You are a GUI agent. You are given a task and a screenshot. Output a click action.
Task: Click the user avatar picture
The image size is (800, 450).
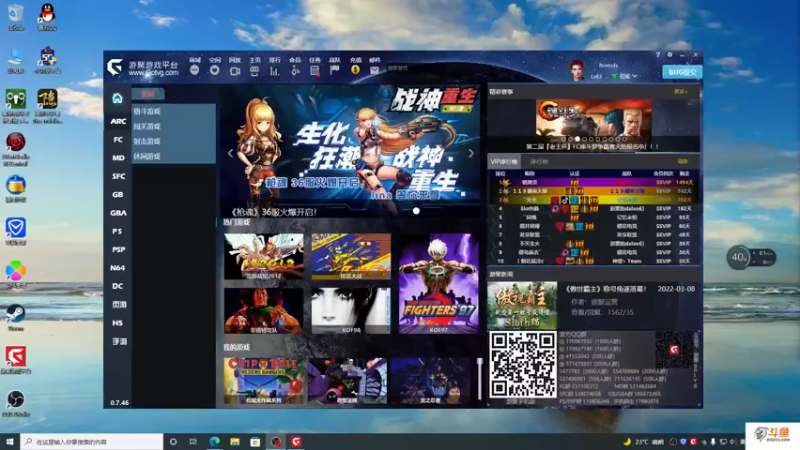[x=577, y=70]
